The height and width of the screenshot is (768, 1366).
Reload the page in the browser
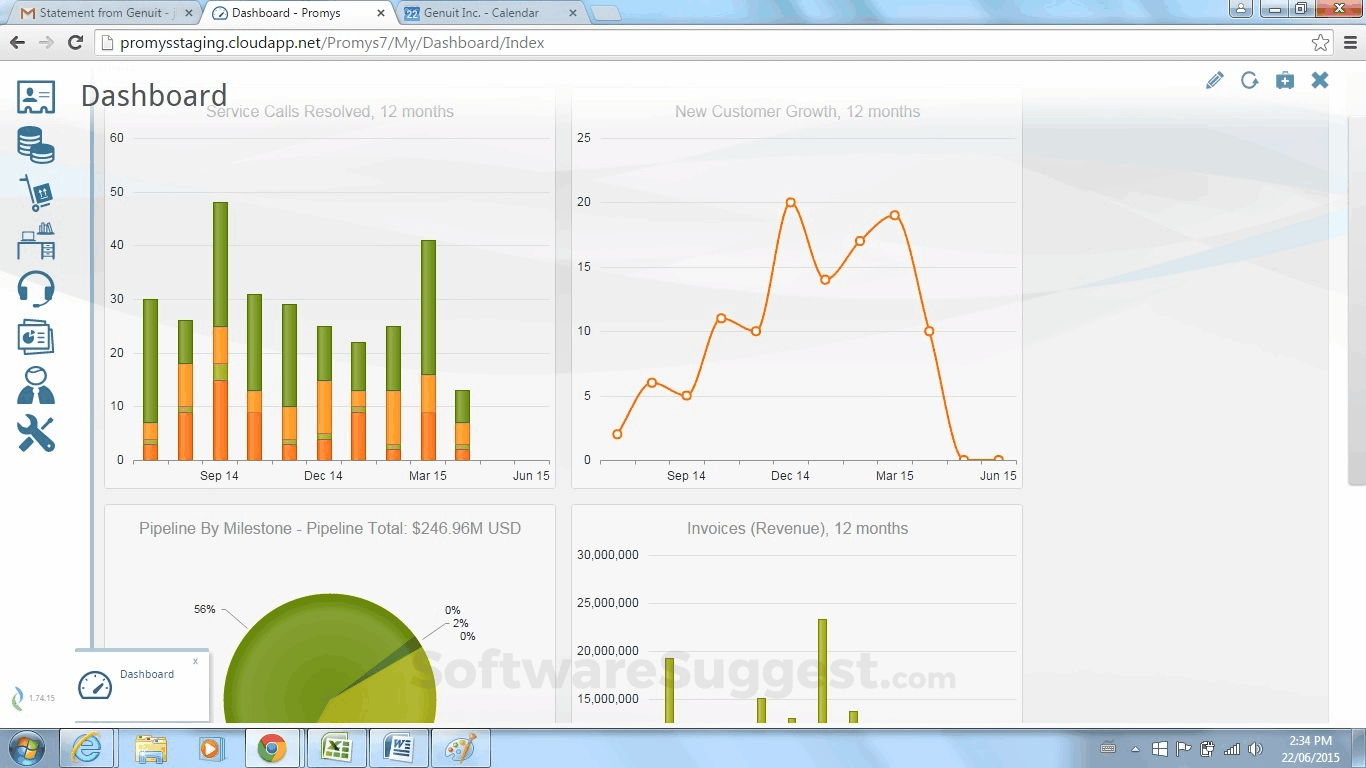click(75, 43)
